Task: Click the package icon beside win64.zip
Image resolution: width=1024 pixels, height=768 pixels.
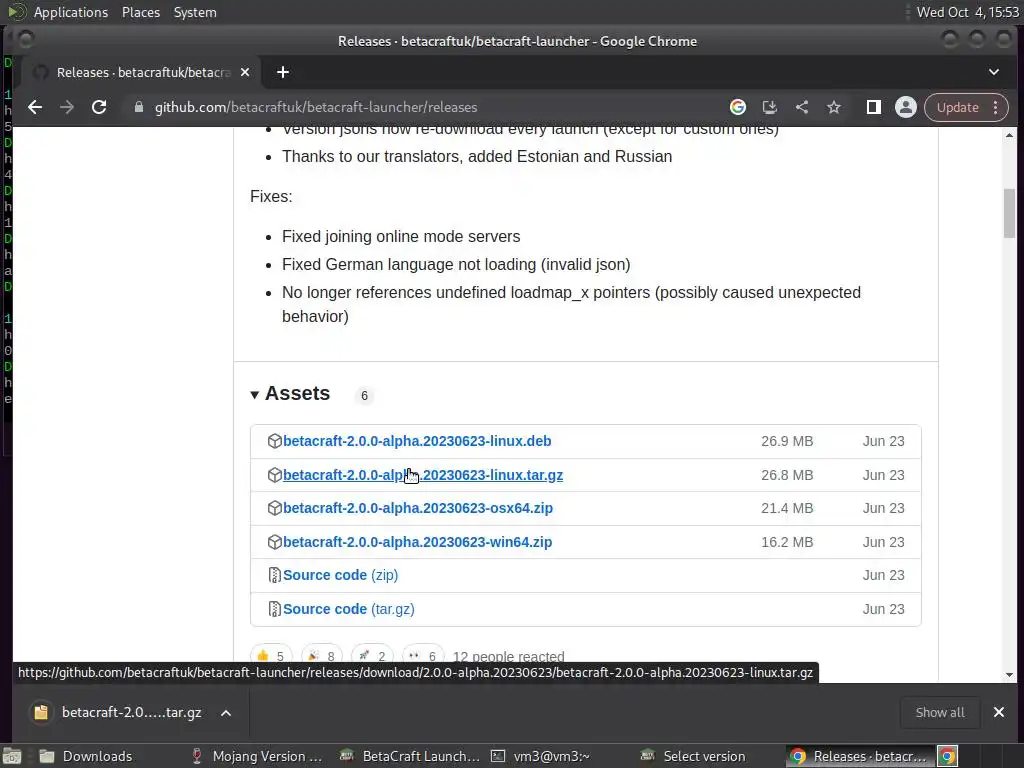Action: (x=274, y=542)
